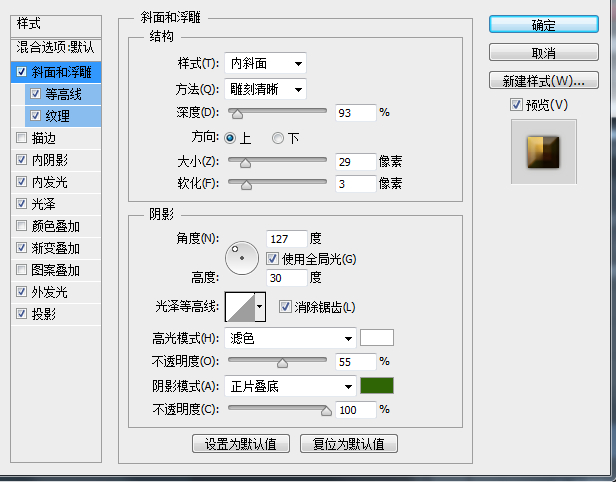Uncheck 使用全局光 checkbox
This screenshot has width=616, height=482.
point(272,258)
